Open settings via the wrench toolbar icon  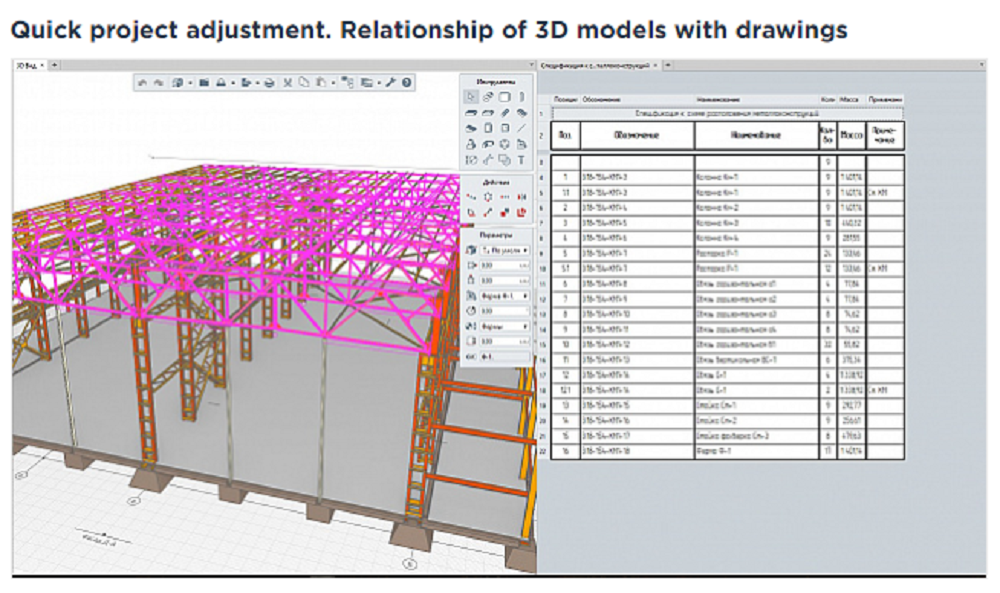pos(392,83)
